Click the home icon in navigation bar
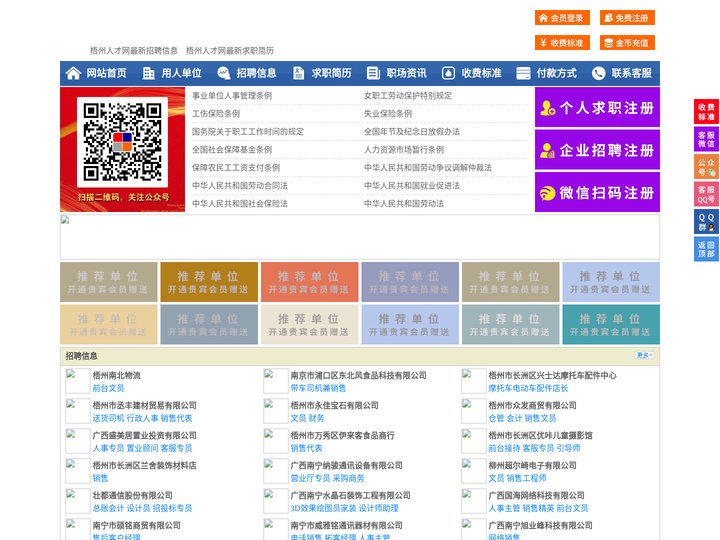 pyautogui.click(x=73, y=73)
